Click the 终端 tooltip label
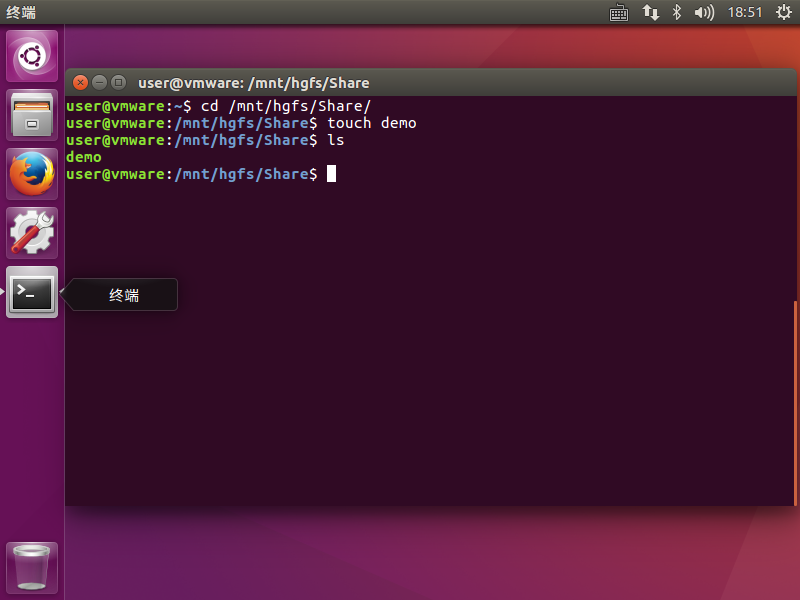Screen dimensions: 800x600 click(x=124, y=295)
